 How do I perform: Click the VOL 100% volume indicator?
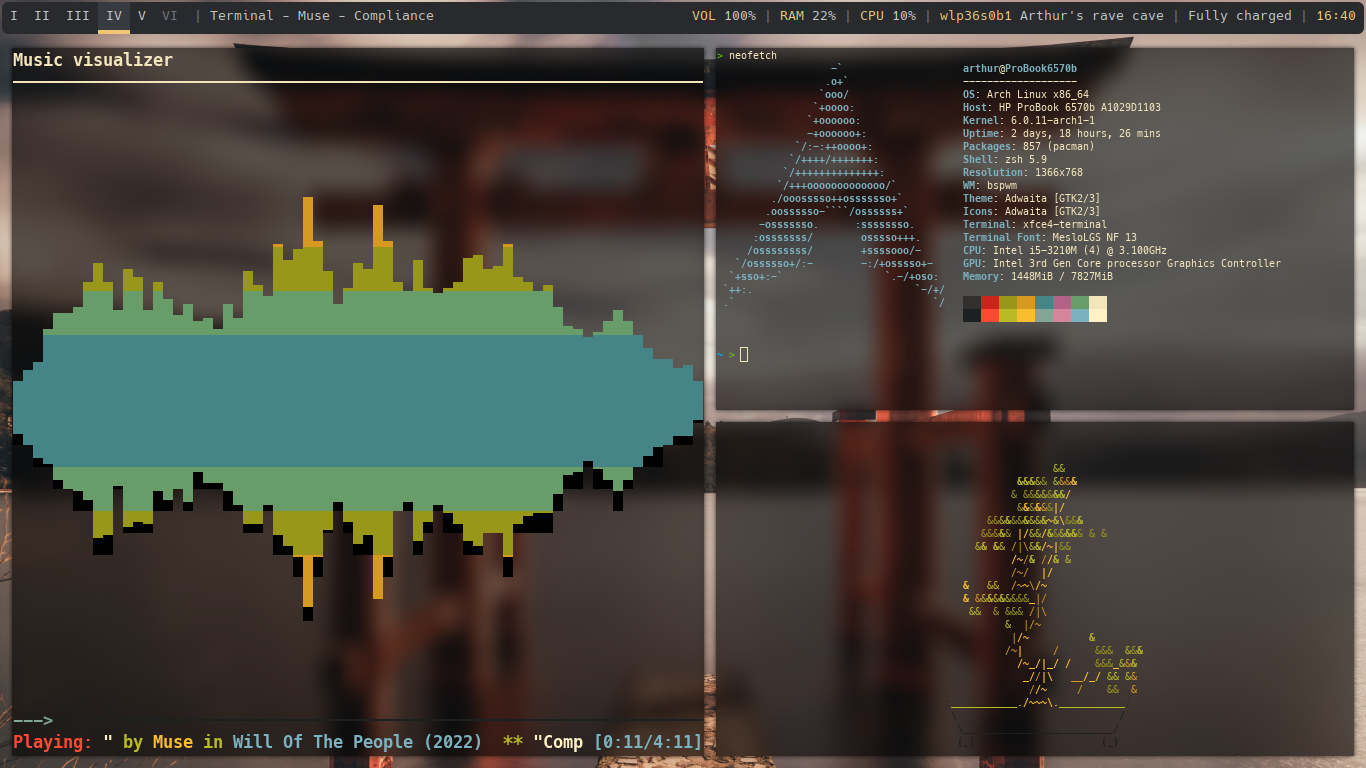[x=724, y=16]
